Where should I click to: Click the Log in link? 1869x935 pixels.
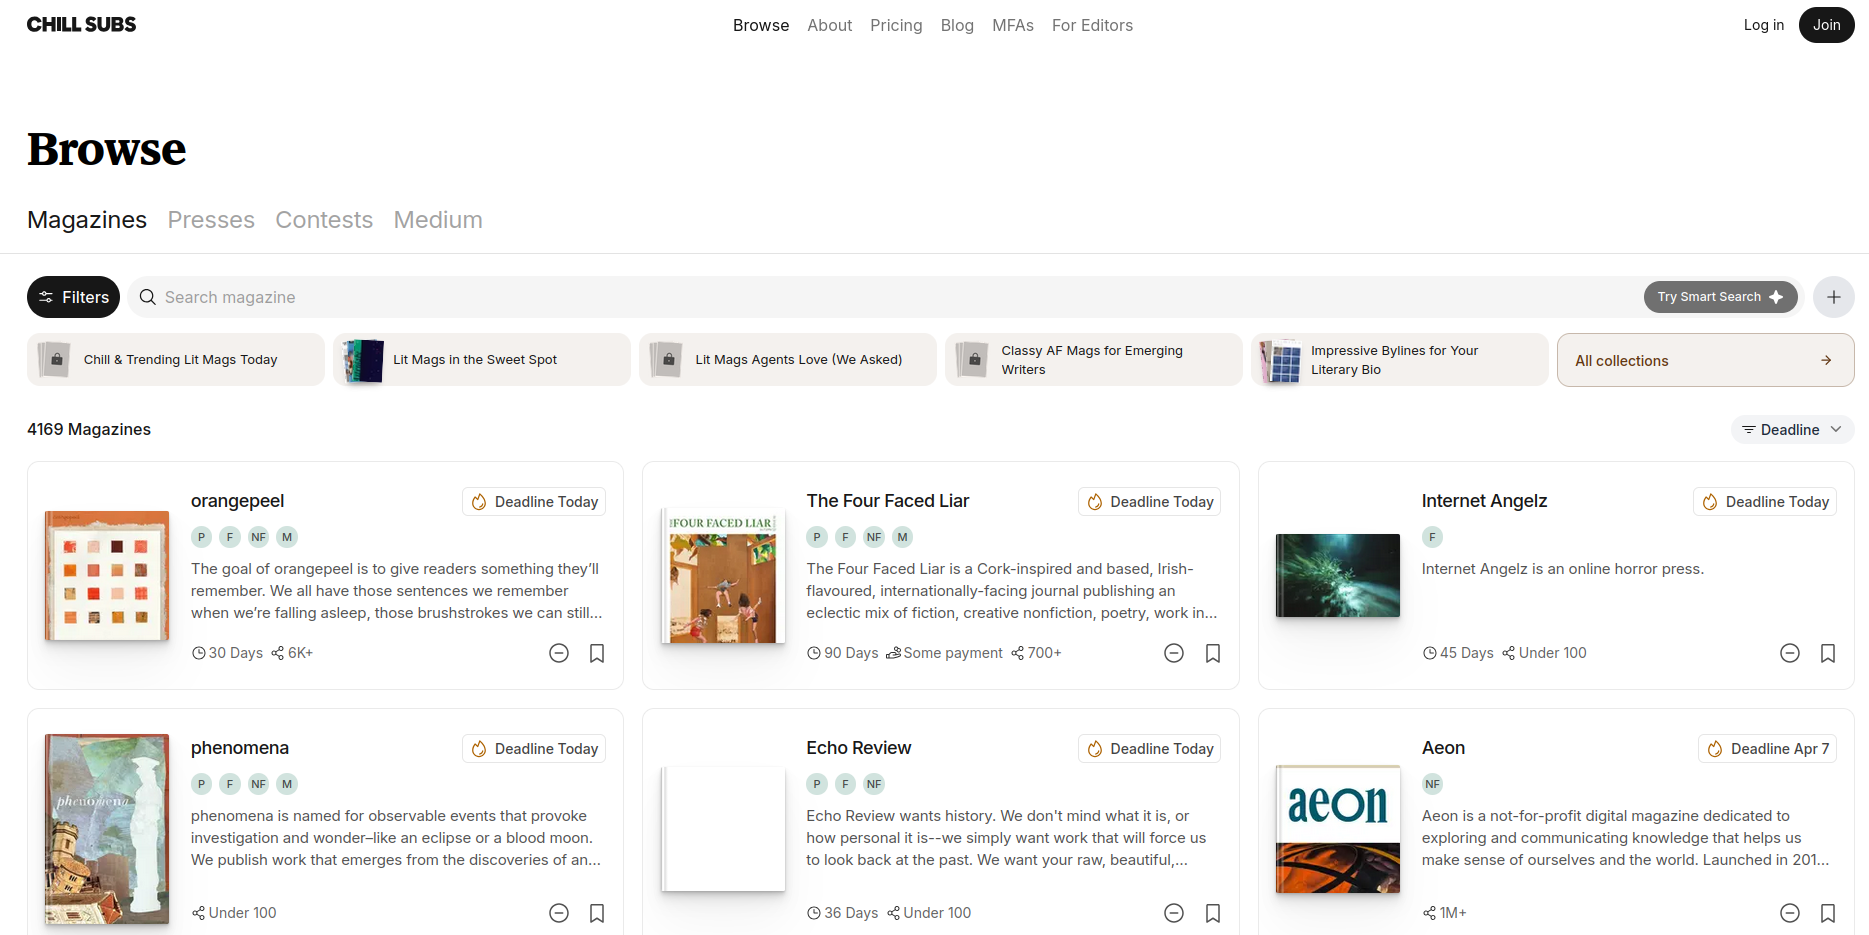1763,25
